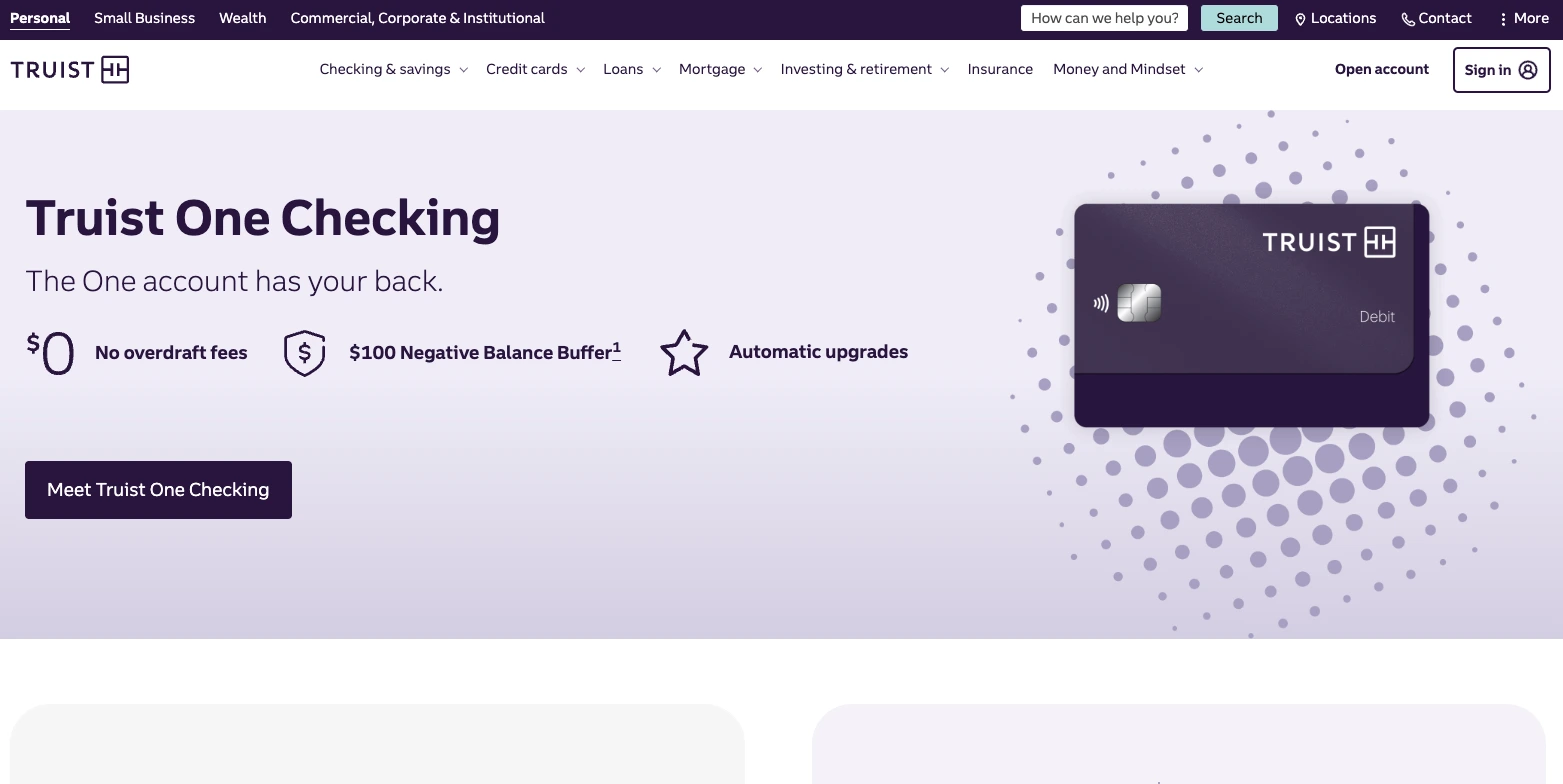Open the Locations link text

click(1343, 18)
